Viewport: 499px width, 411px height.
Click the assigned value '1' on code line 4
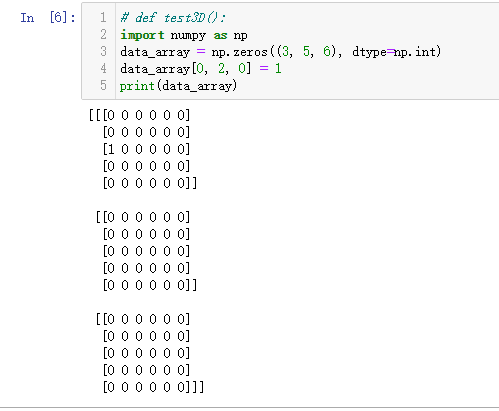pyautogui.click(x=278, y=68)
